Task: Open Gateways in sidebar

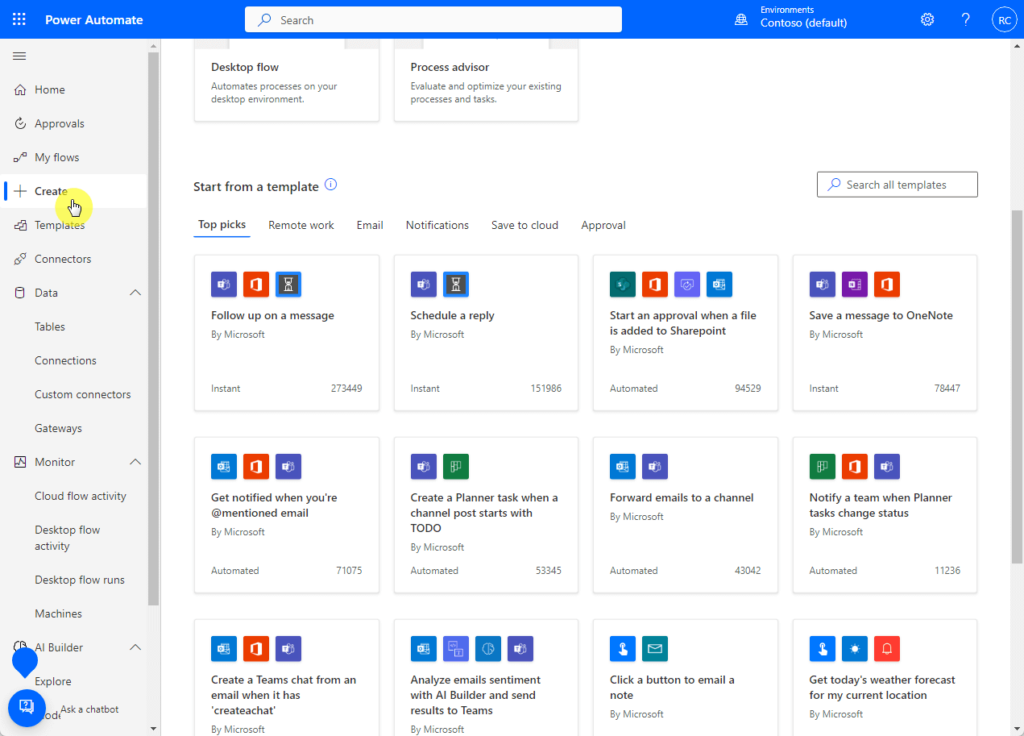Action: pyautogui.click(x=58, y=428)
